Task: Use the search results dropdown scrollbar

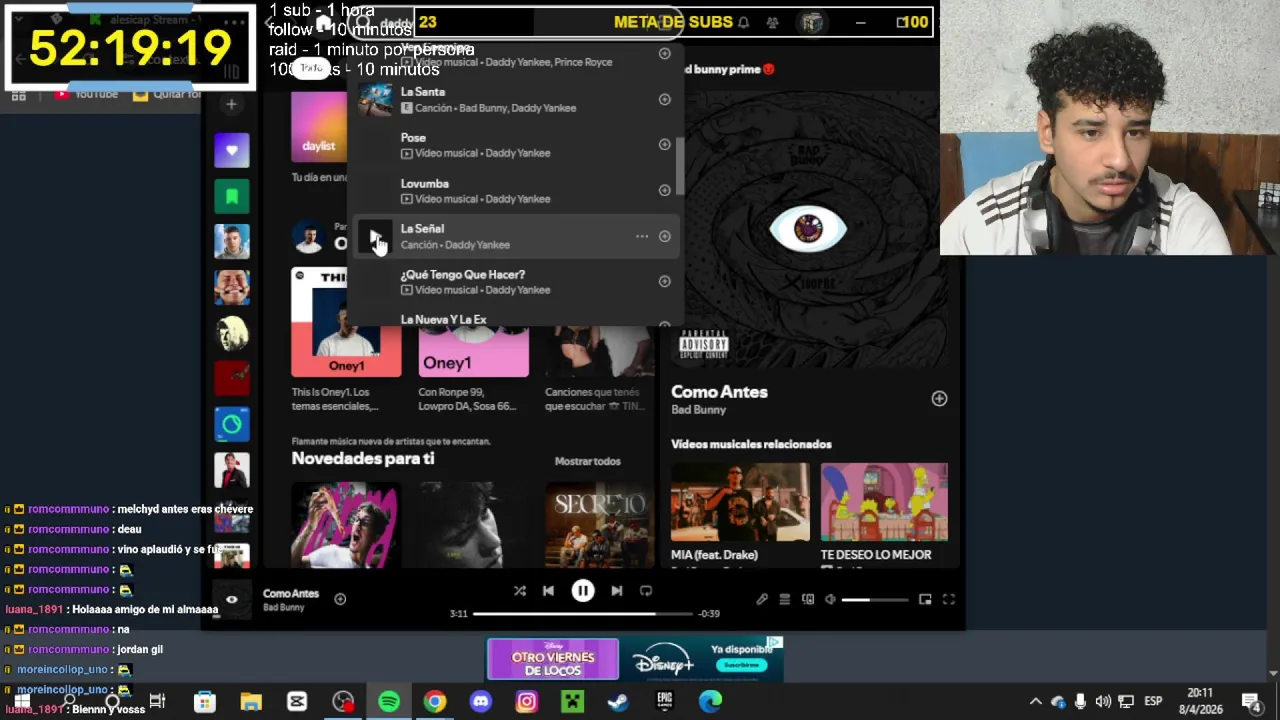Action: pyautogui.click(x=680, y=166)
